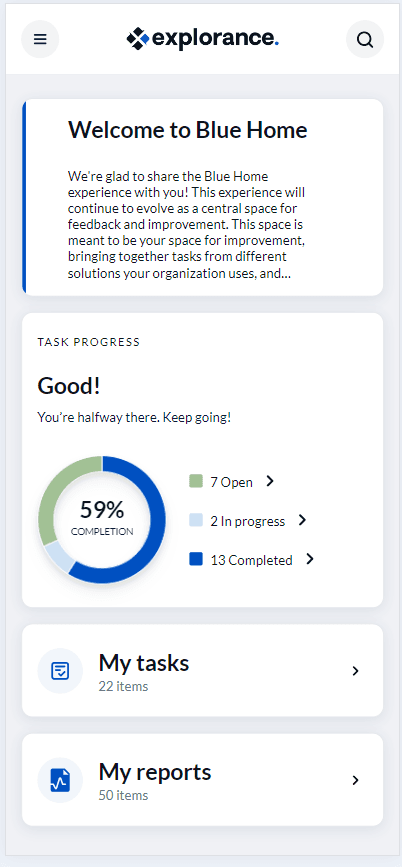Select the 2 In progress link
Image resolution: width=402 pixels, height=867 pixels.
(247, 521)
